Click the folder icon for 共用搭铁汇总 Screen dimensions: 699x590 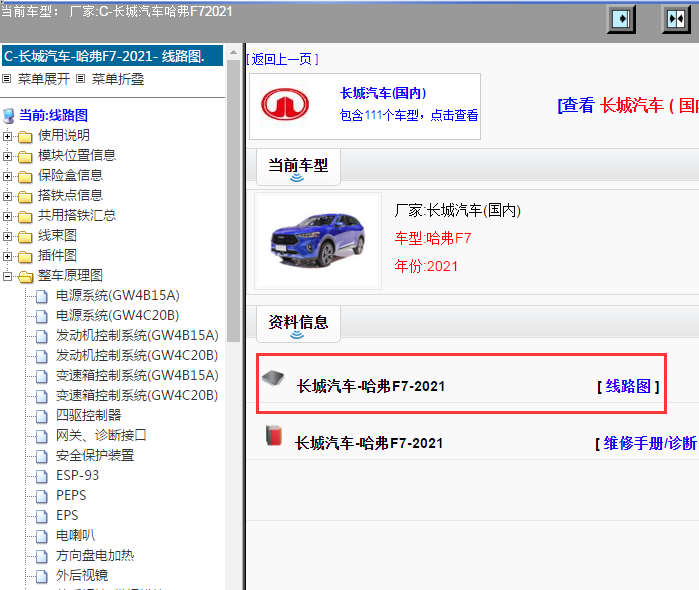tap(25, 216)
